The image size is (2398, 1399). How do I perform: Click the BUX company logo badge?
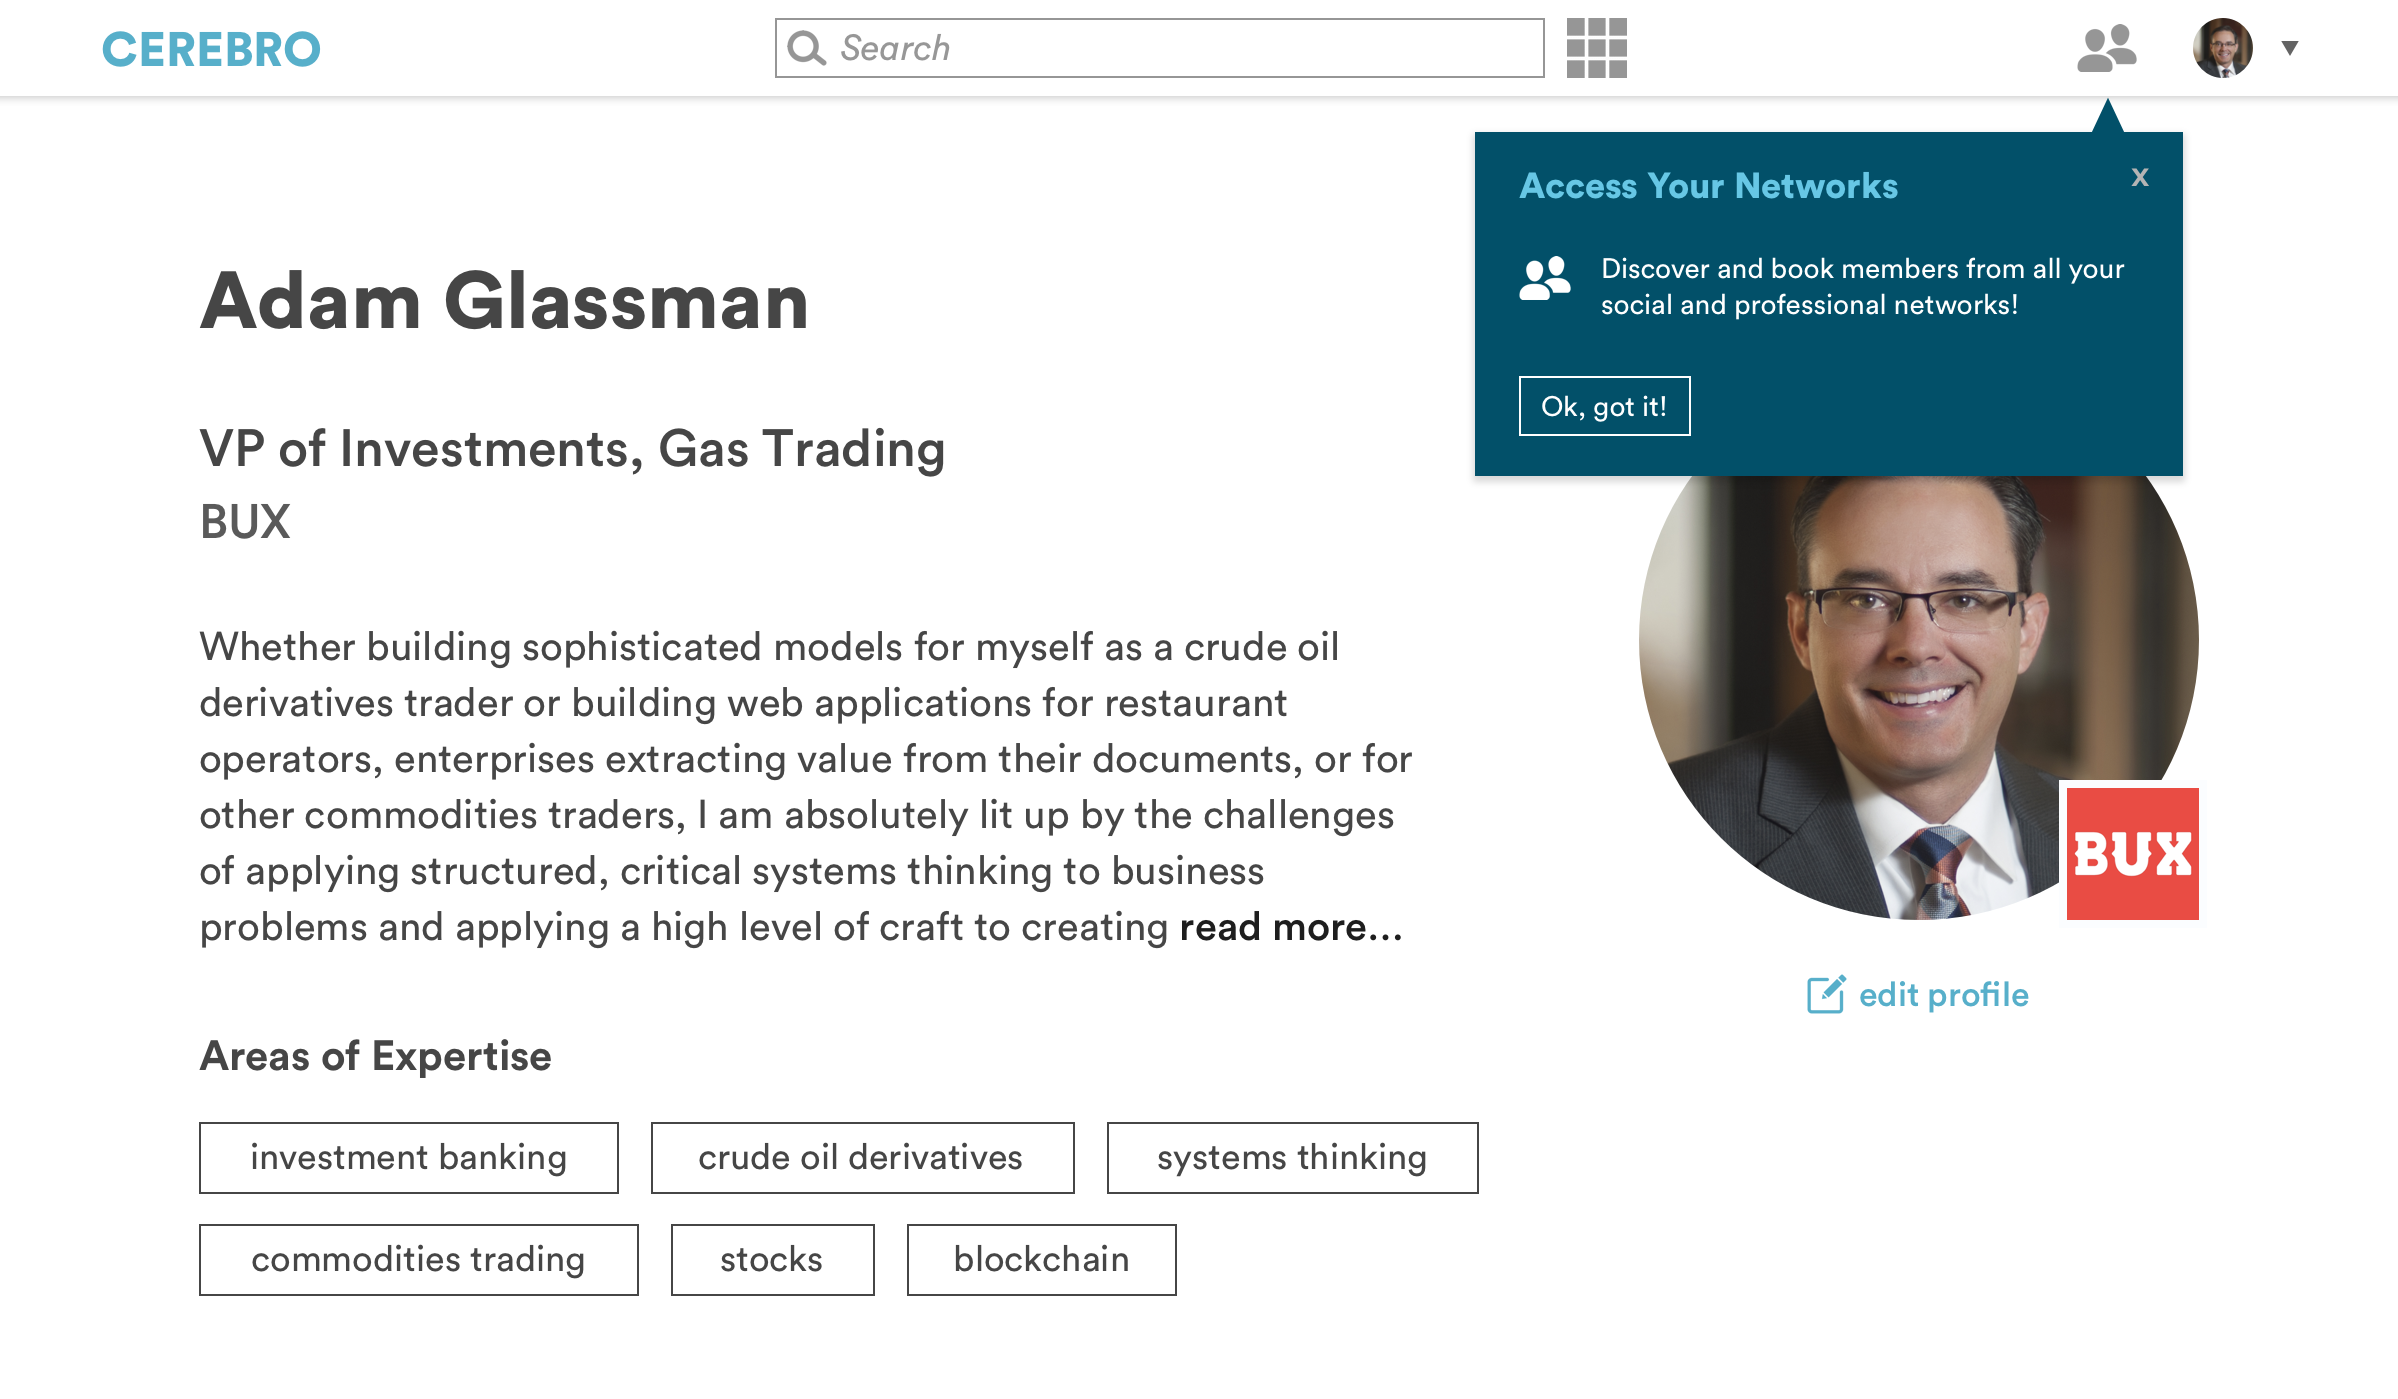(2132, 853)
